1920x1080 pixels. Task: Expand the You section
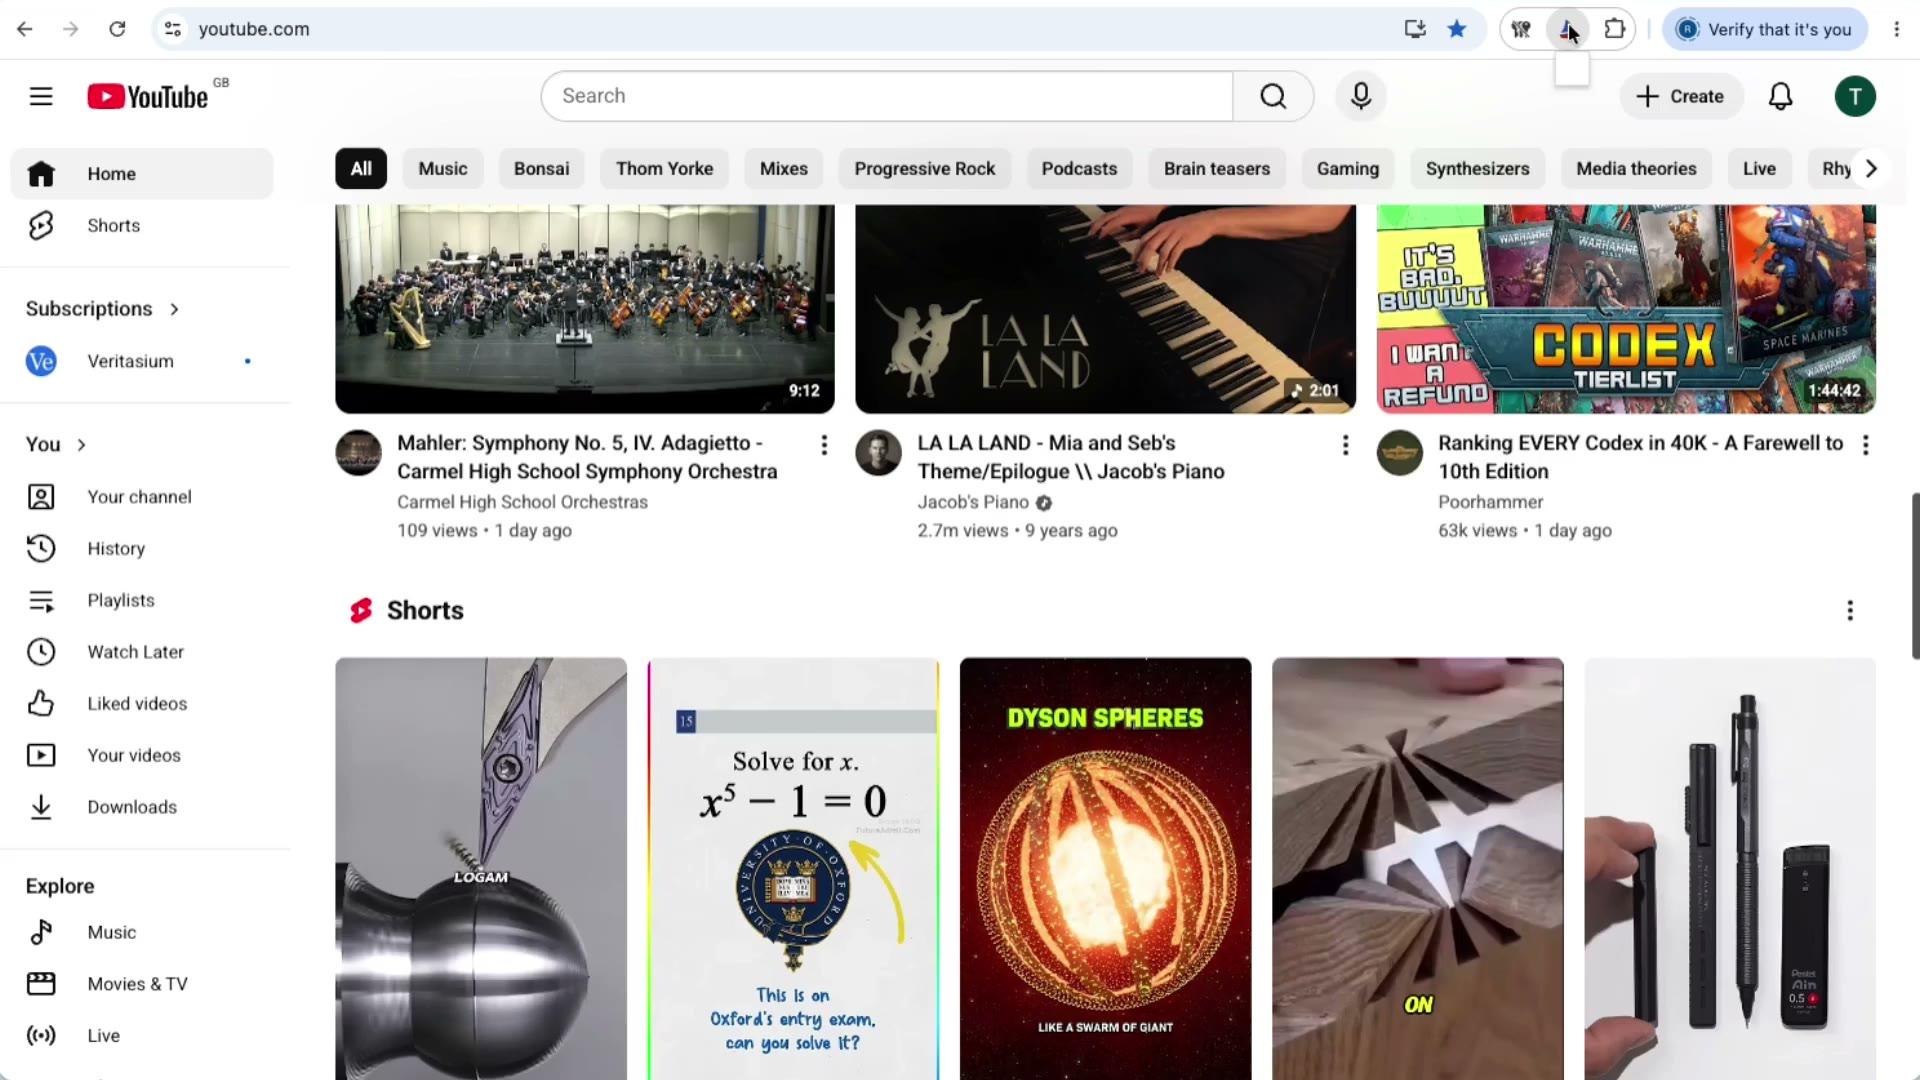click(56, 444)
